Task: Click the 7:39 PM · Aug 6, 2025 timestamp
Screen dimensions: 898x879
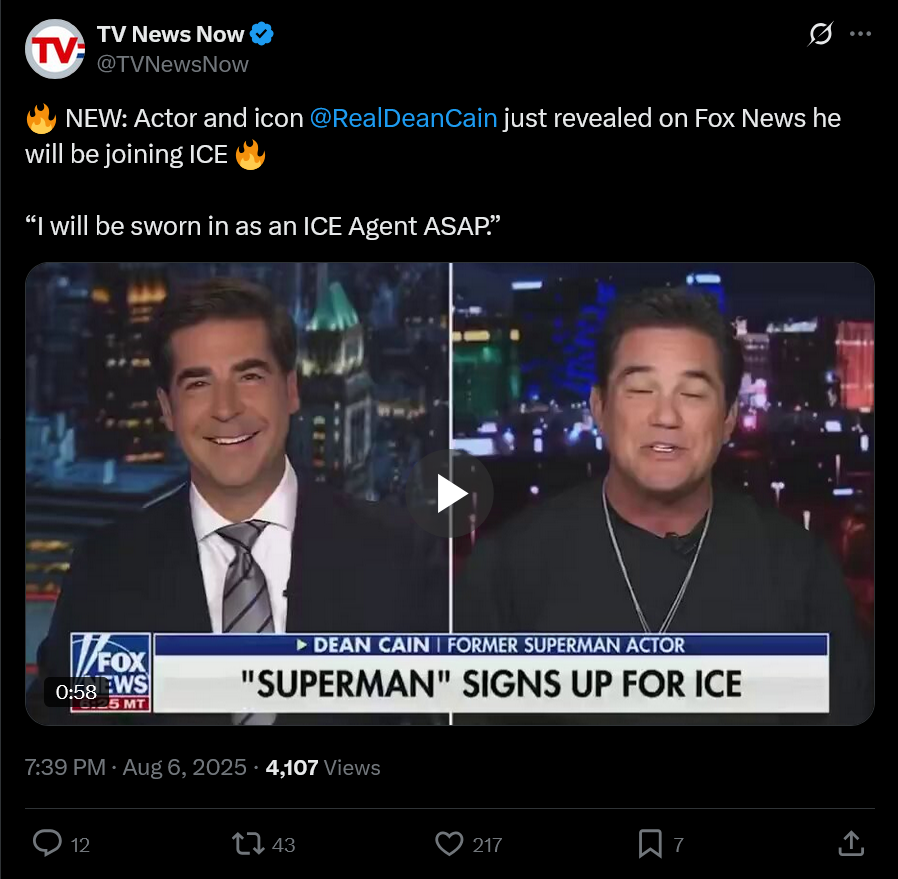Action: pyautogui.click(x=136, y=767)
